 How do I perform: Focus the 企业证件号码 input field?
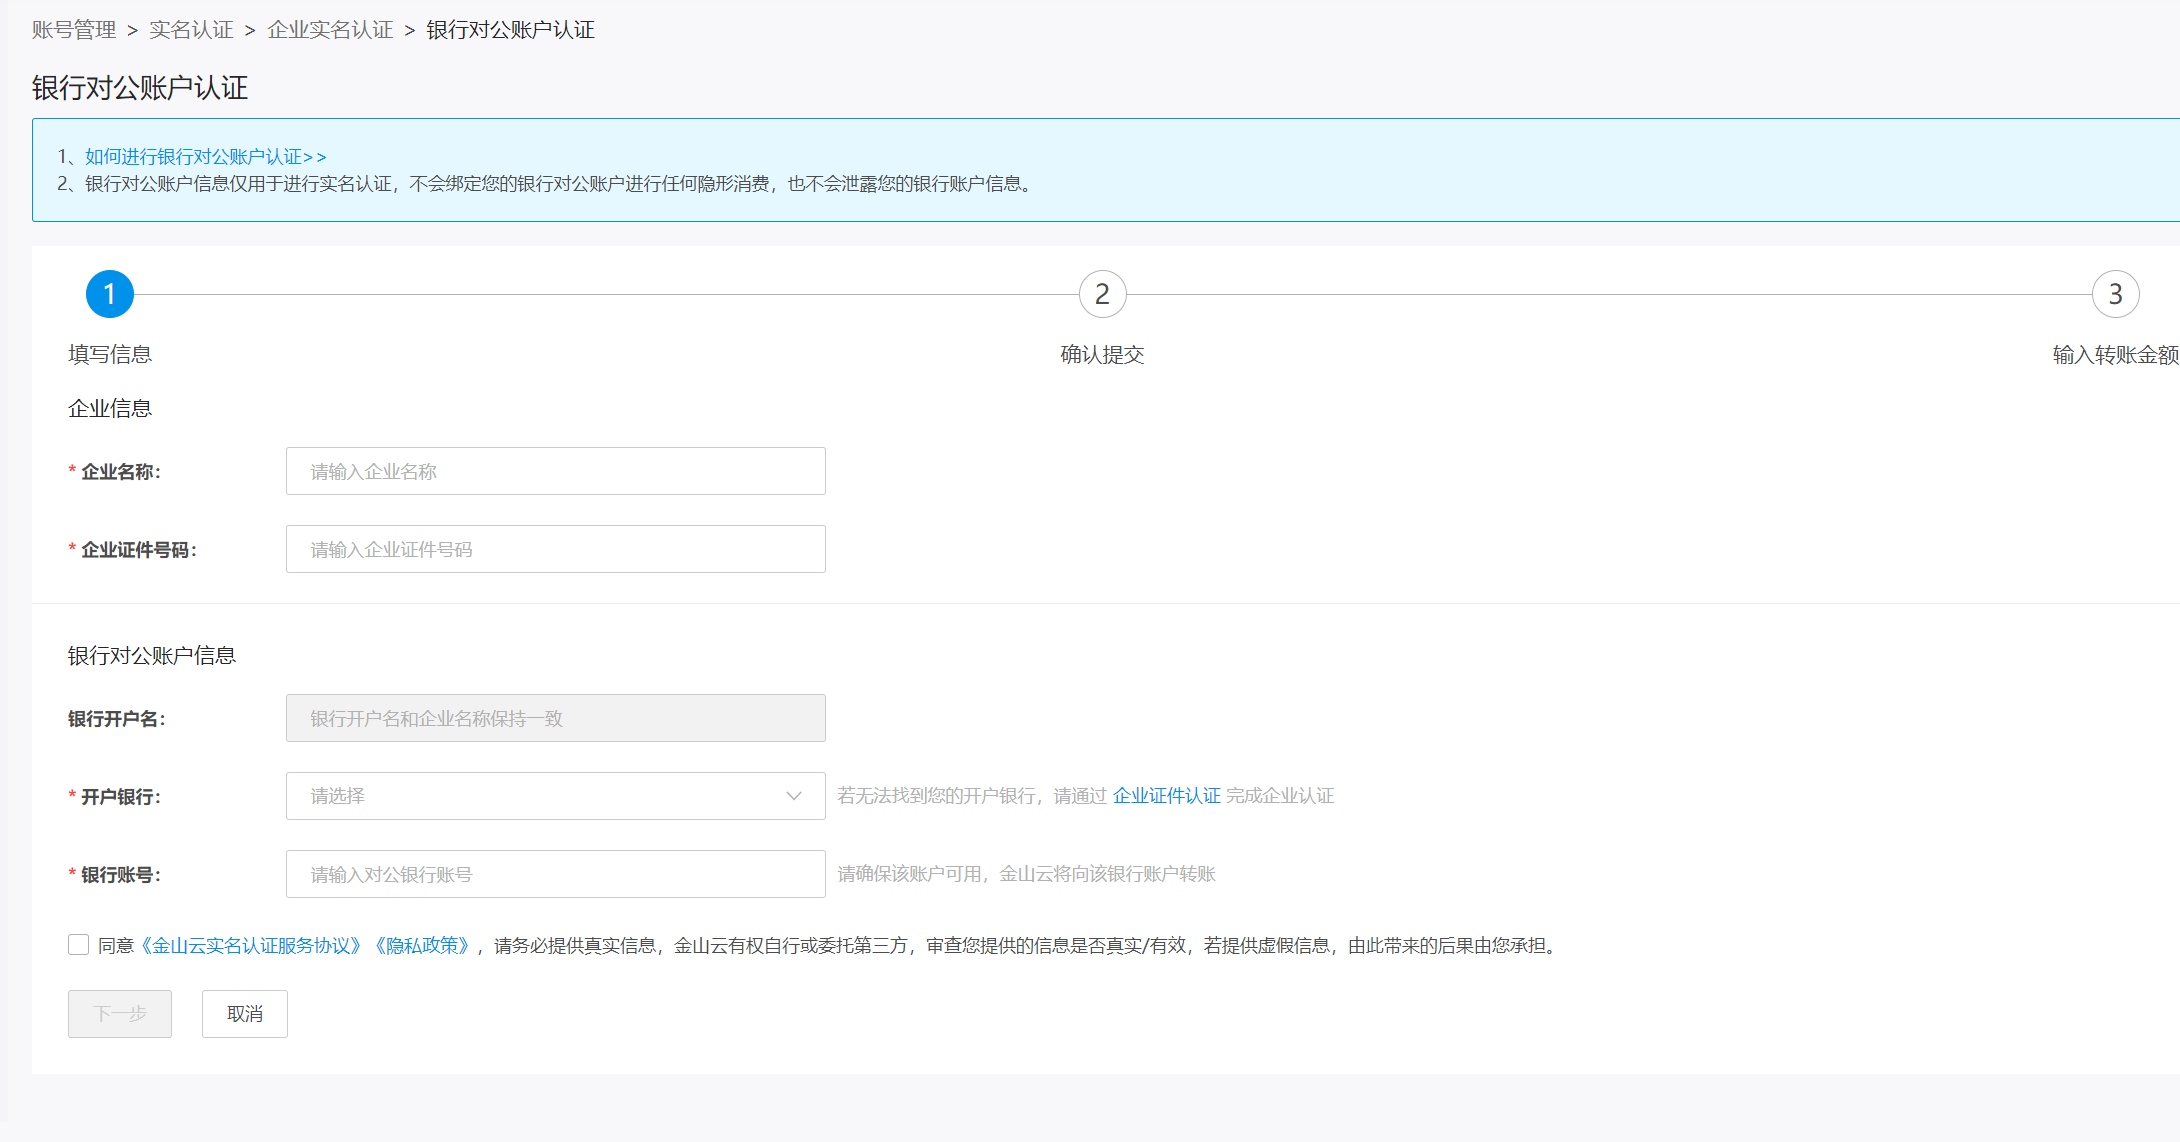point(555,549)
